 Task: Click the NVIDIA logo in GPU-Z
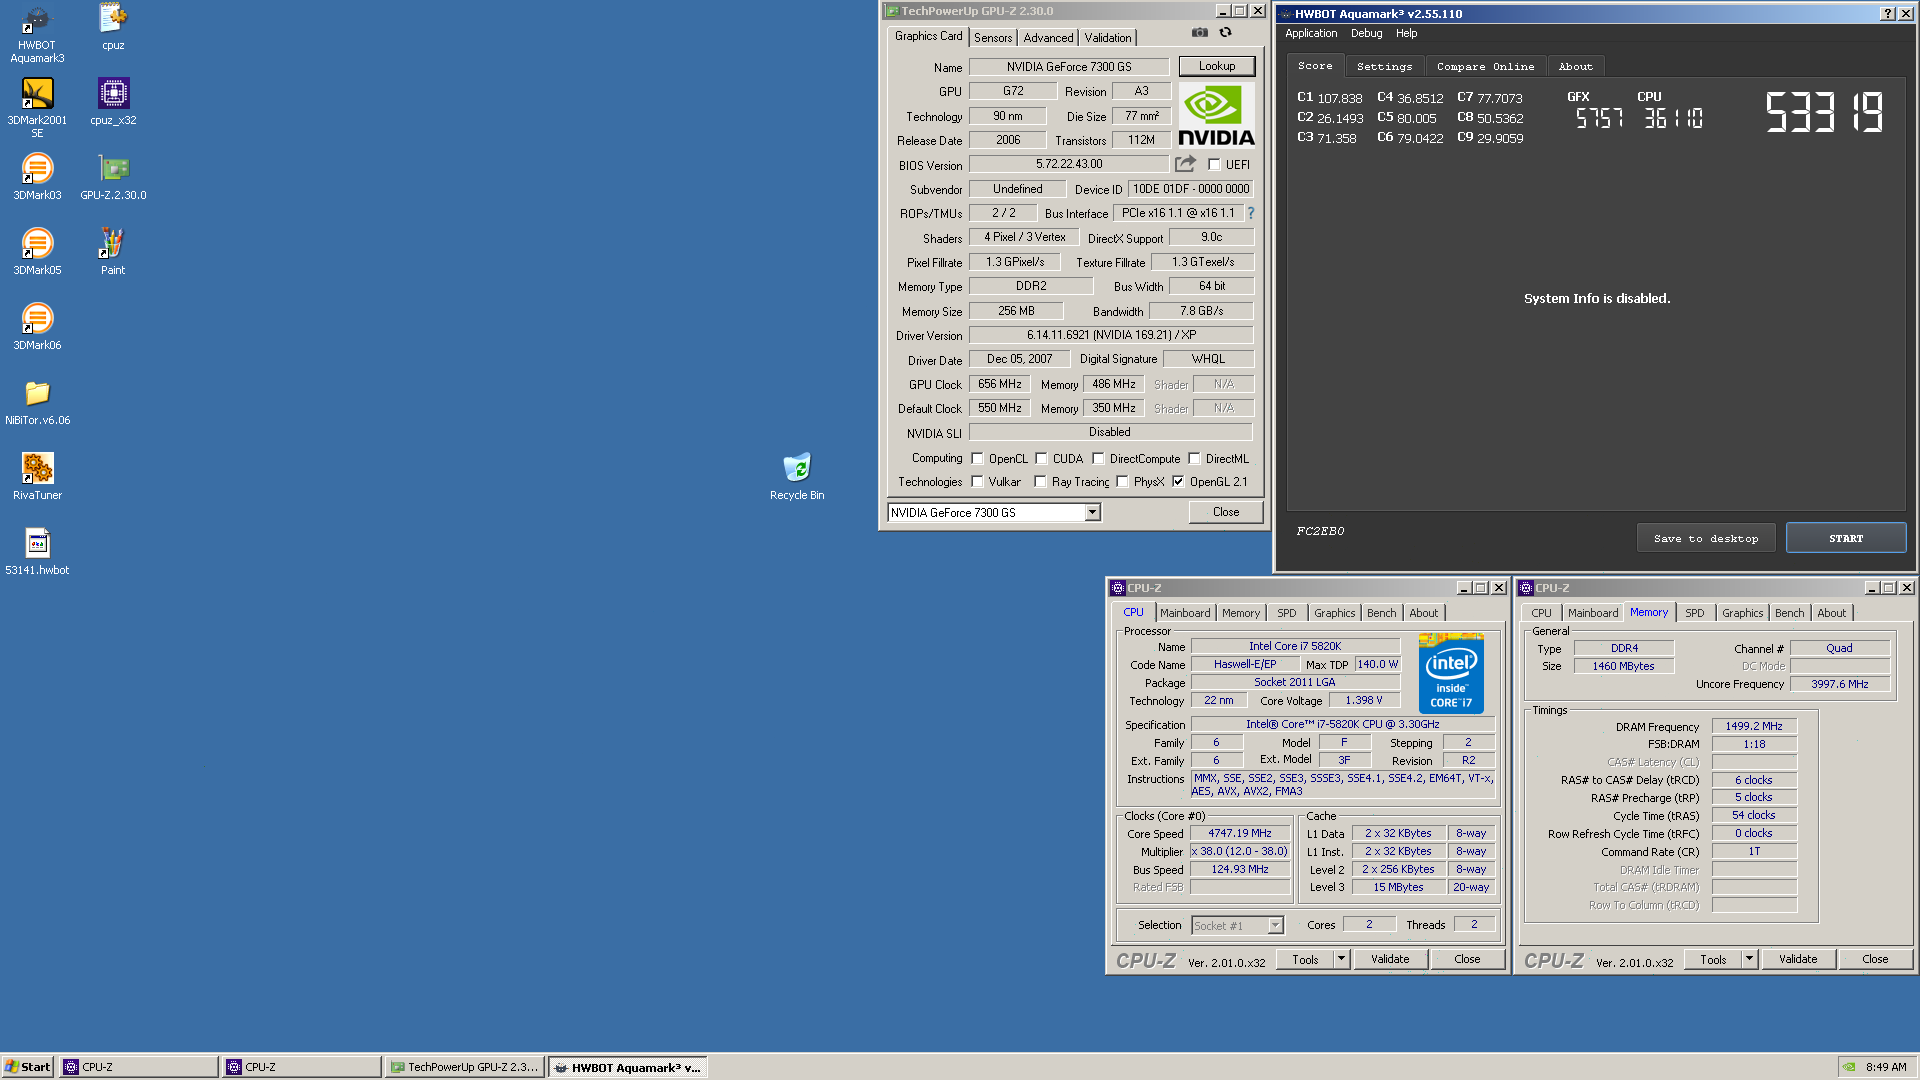1216,116
